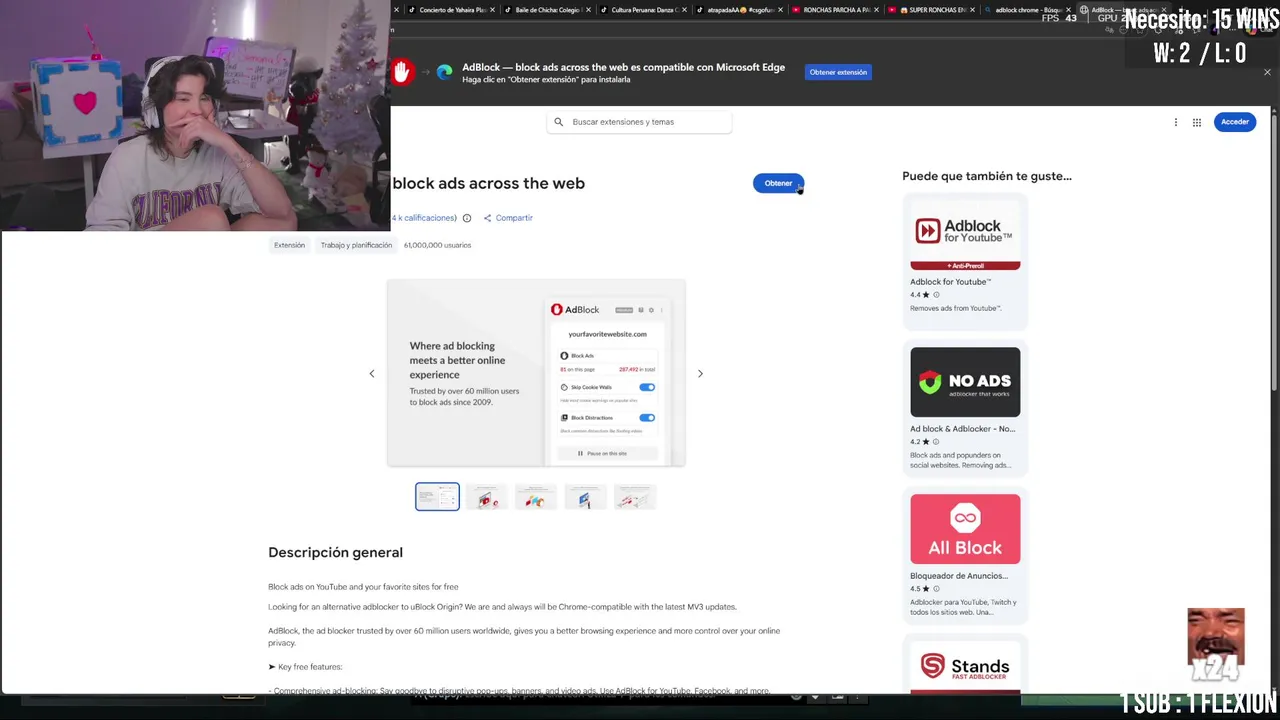Click the main AdBlock preview image
The width and height of the screenshot is (1280, 720).
pyautogui.click(x=536, y=373)
